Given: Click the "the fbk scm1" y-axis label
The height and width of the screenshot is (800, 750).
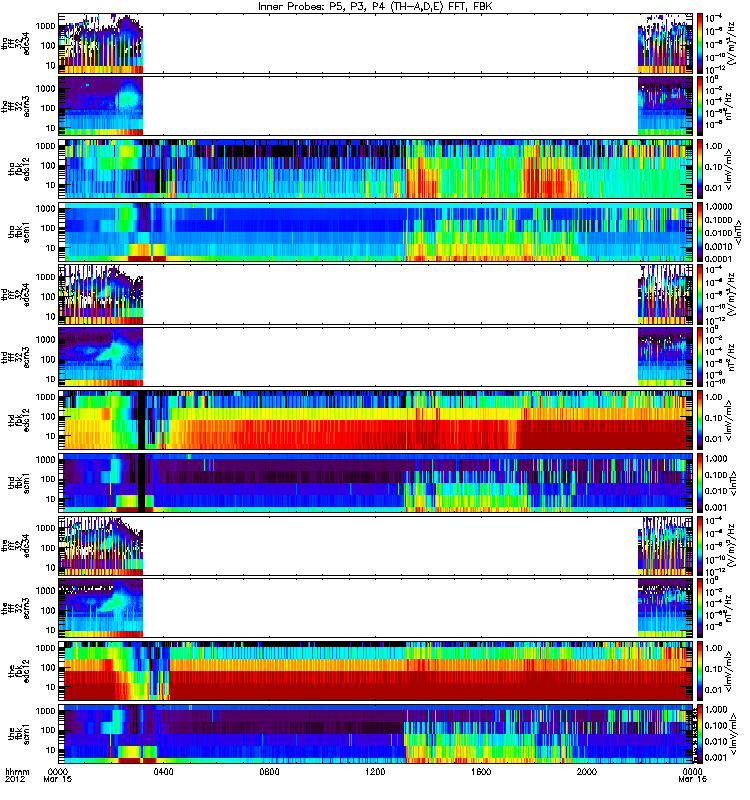Looking at the screenshot, I should (x=19, y=734).
